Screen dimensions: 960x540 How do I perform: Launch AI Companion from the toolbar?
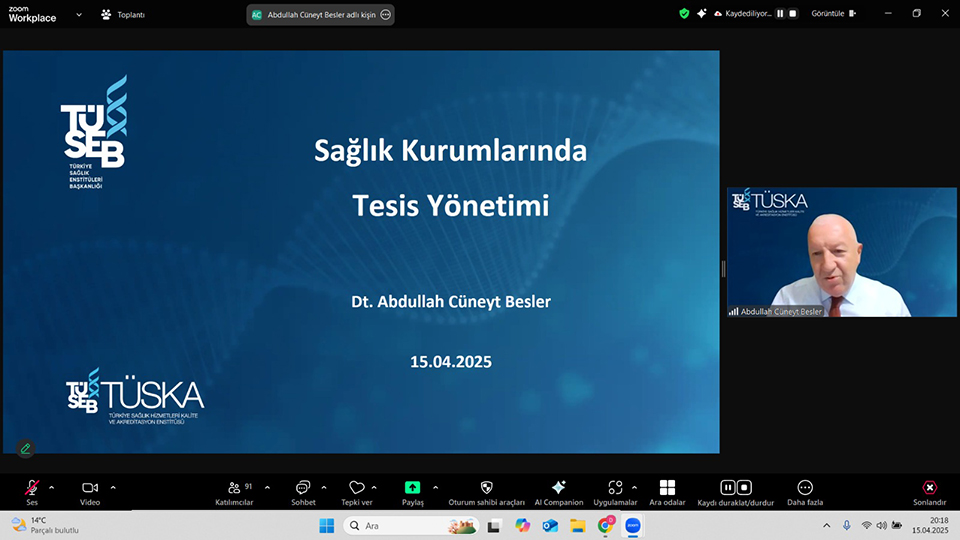click(x=558, y=488)
